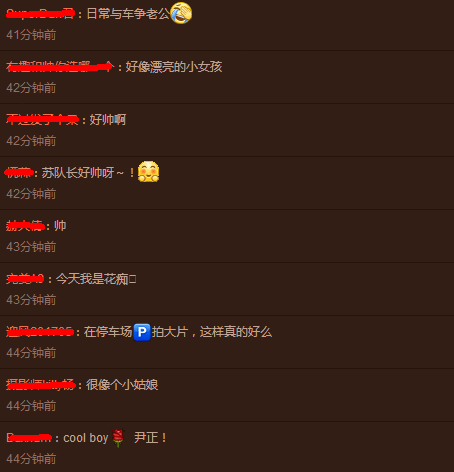Open the commenter name before 好像漂亮的小女孩
The width and height of the screenshot is (454, 472).
click(x=60, y=67)
